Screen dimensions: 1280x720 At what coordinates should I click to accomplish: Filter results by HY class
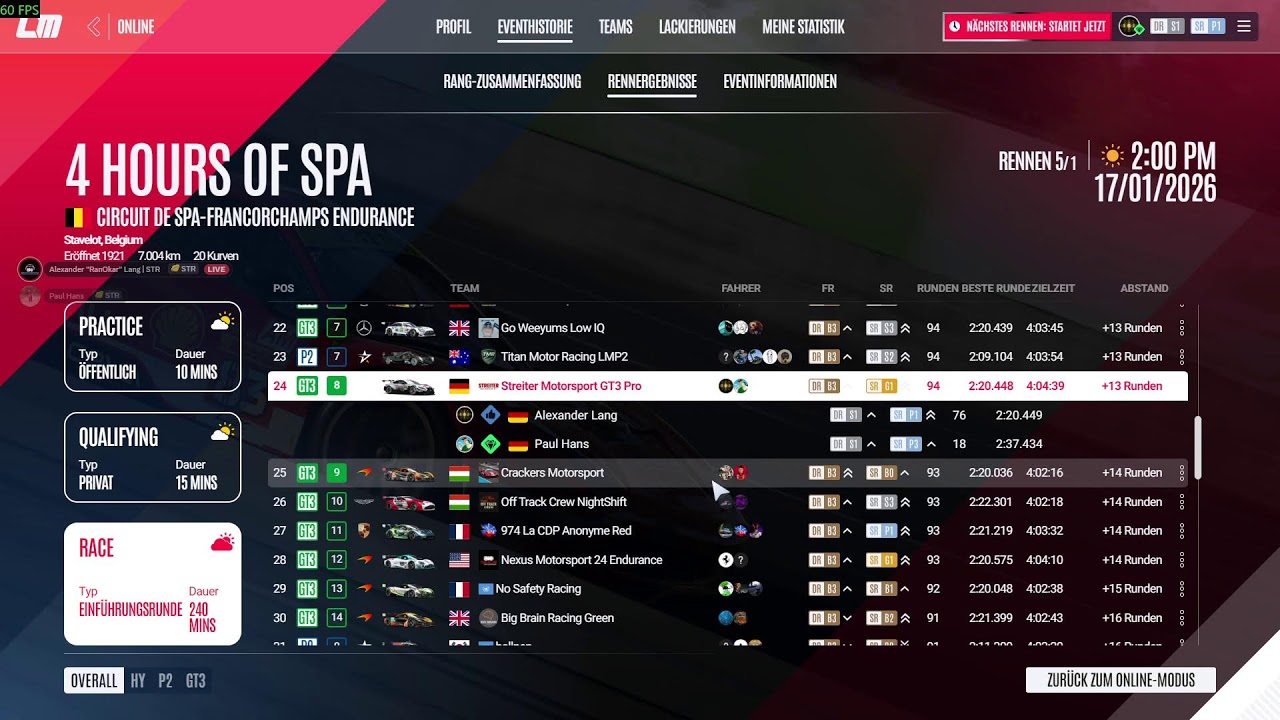[138, 681]
